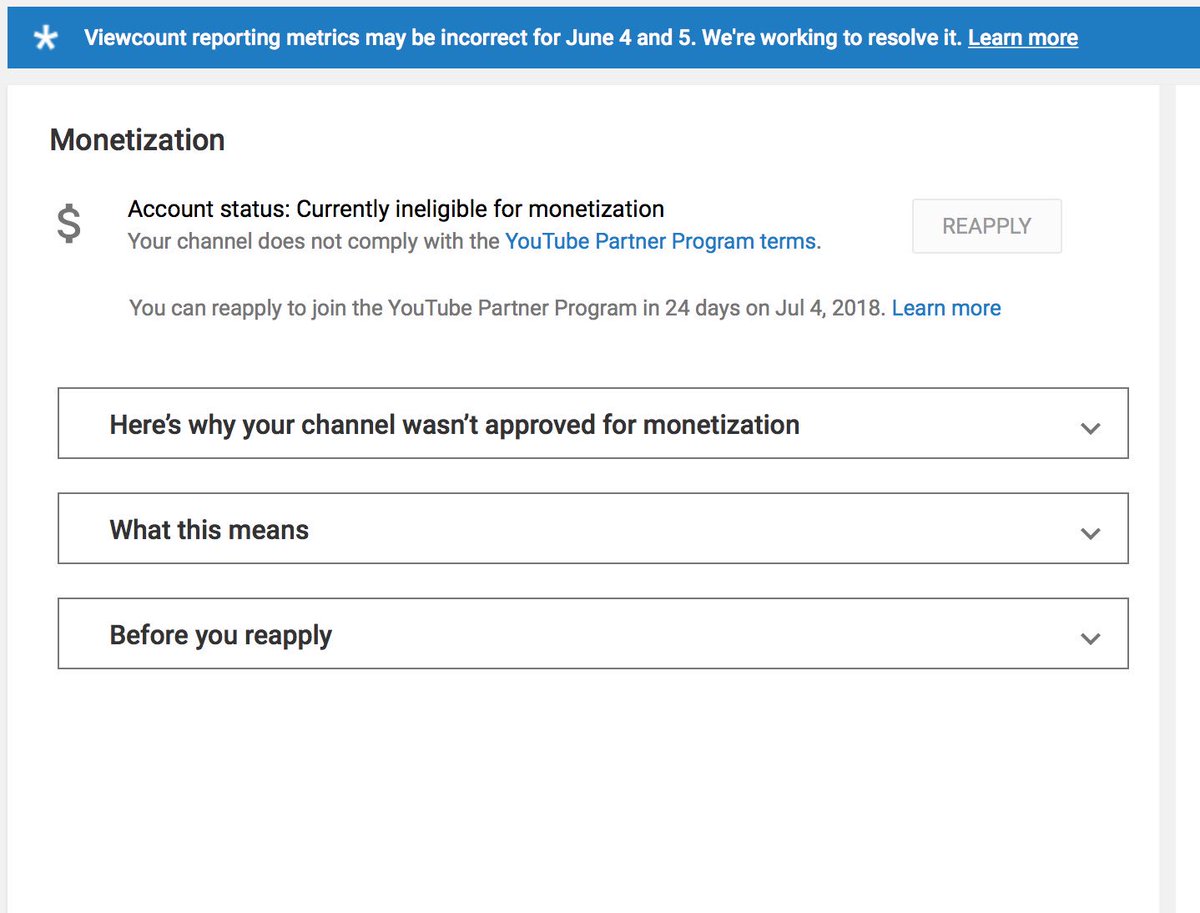1200x913 pixels.
Task: Open the YouTube Partner Program terms link
Action: 661,241
